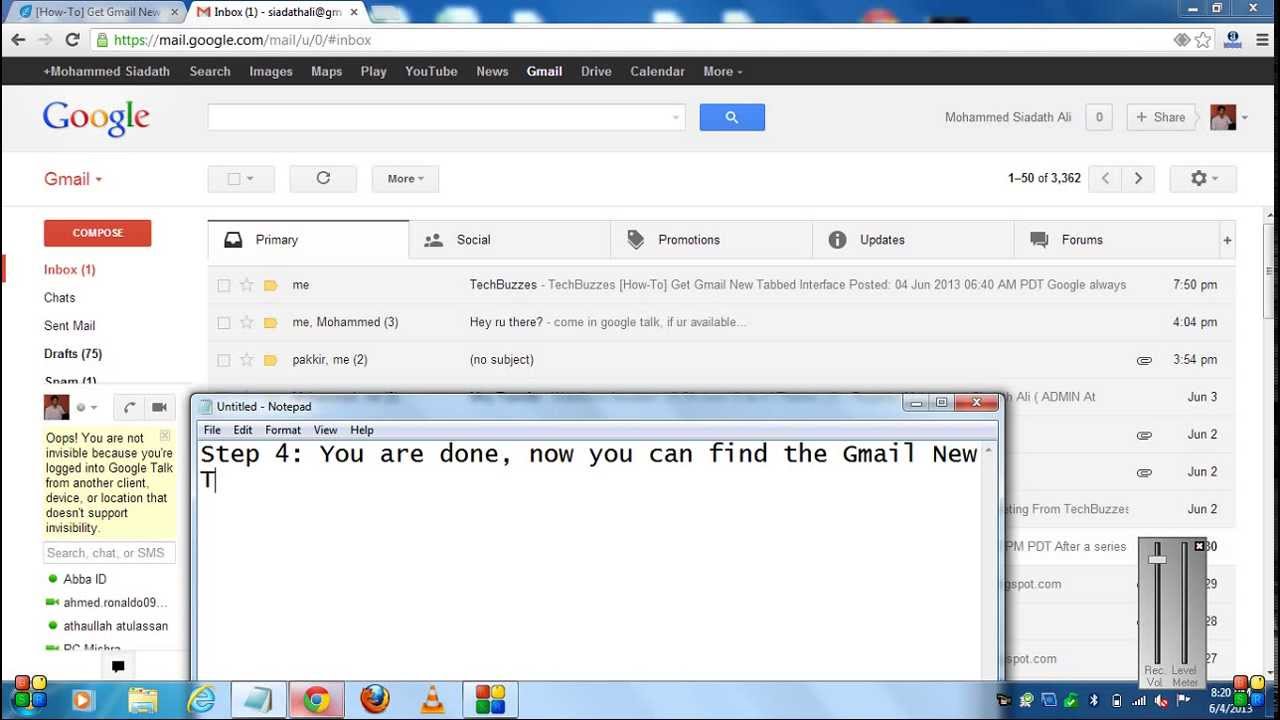The height and width of the screenshot is (720, 1280).
Task: Switch to the Forums tab
Action: (x=1115, y=240)
